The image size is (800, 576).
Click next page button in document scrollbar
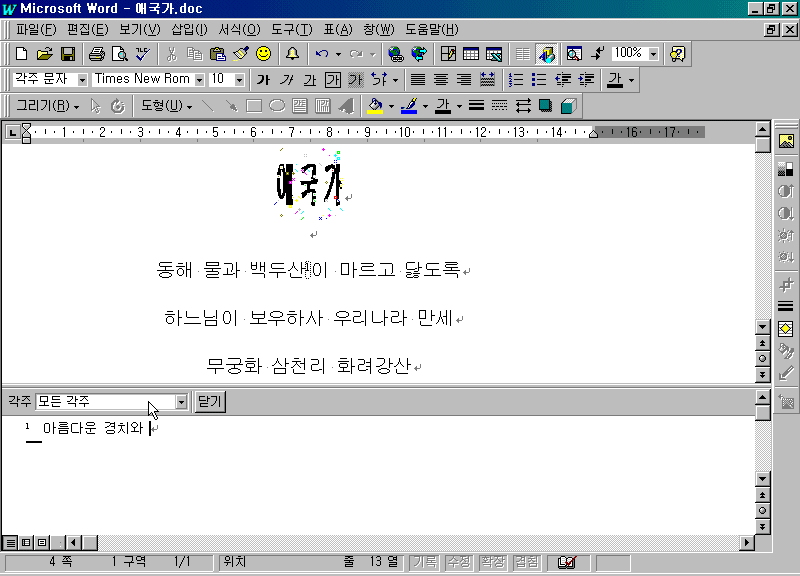point(762,375)
